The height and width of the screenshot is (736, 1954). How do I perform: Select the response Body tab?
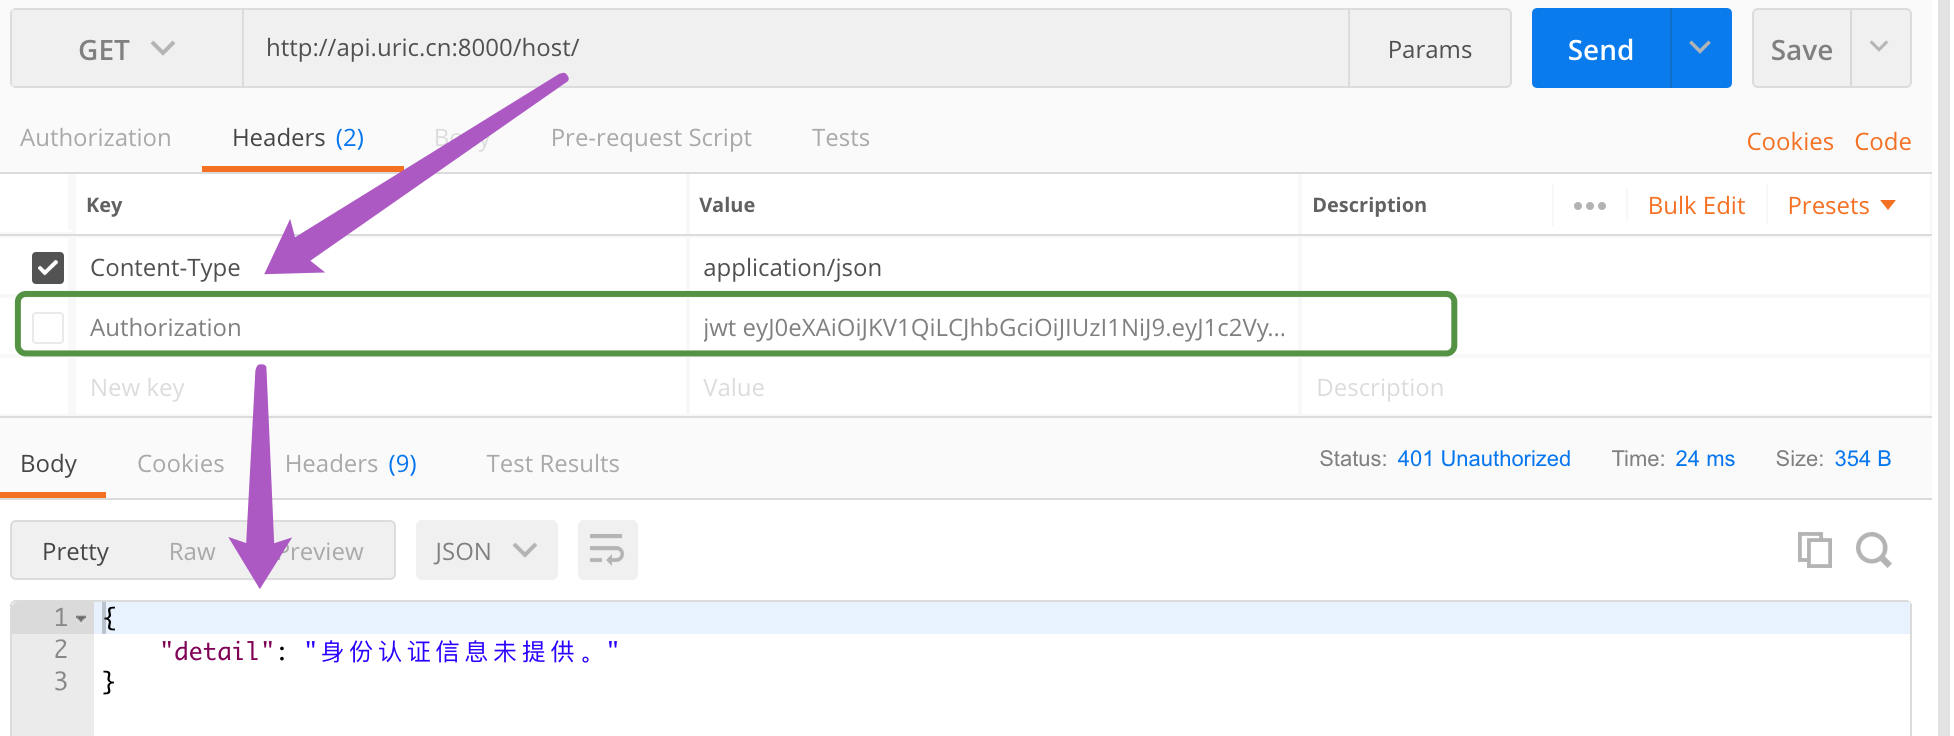[48, 463]
